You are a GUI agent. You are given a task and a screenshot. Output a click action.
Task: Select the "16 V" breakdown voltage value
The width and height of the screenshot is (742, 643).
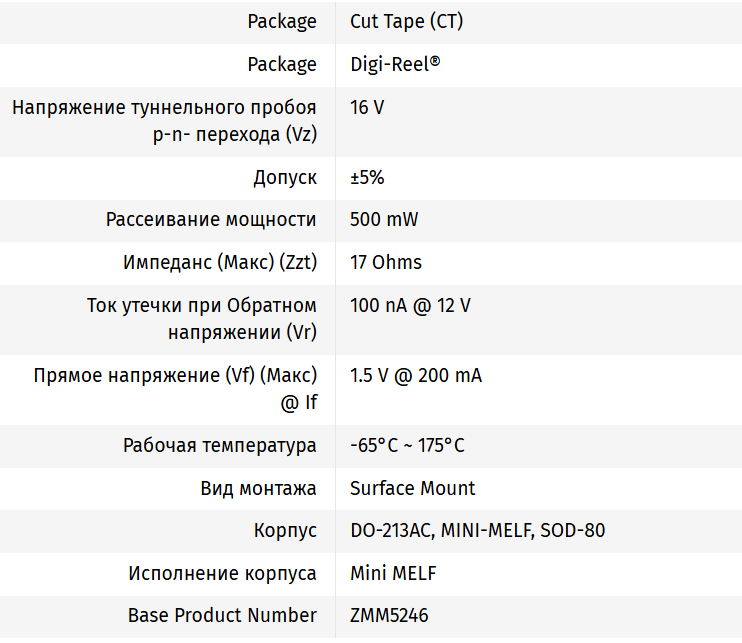click(367, 107)
